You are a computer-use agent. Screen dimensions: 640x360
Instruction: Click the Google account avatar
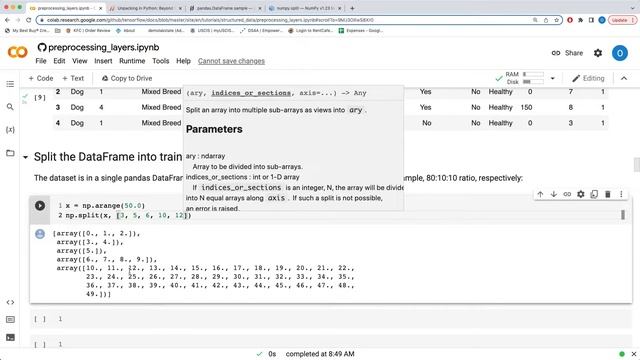click(x=620, y=53)
